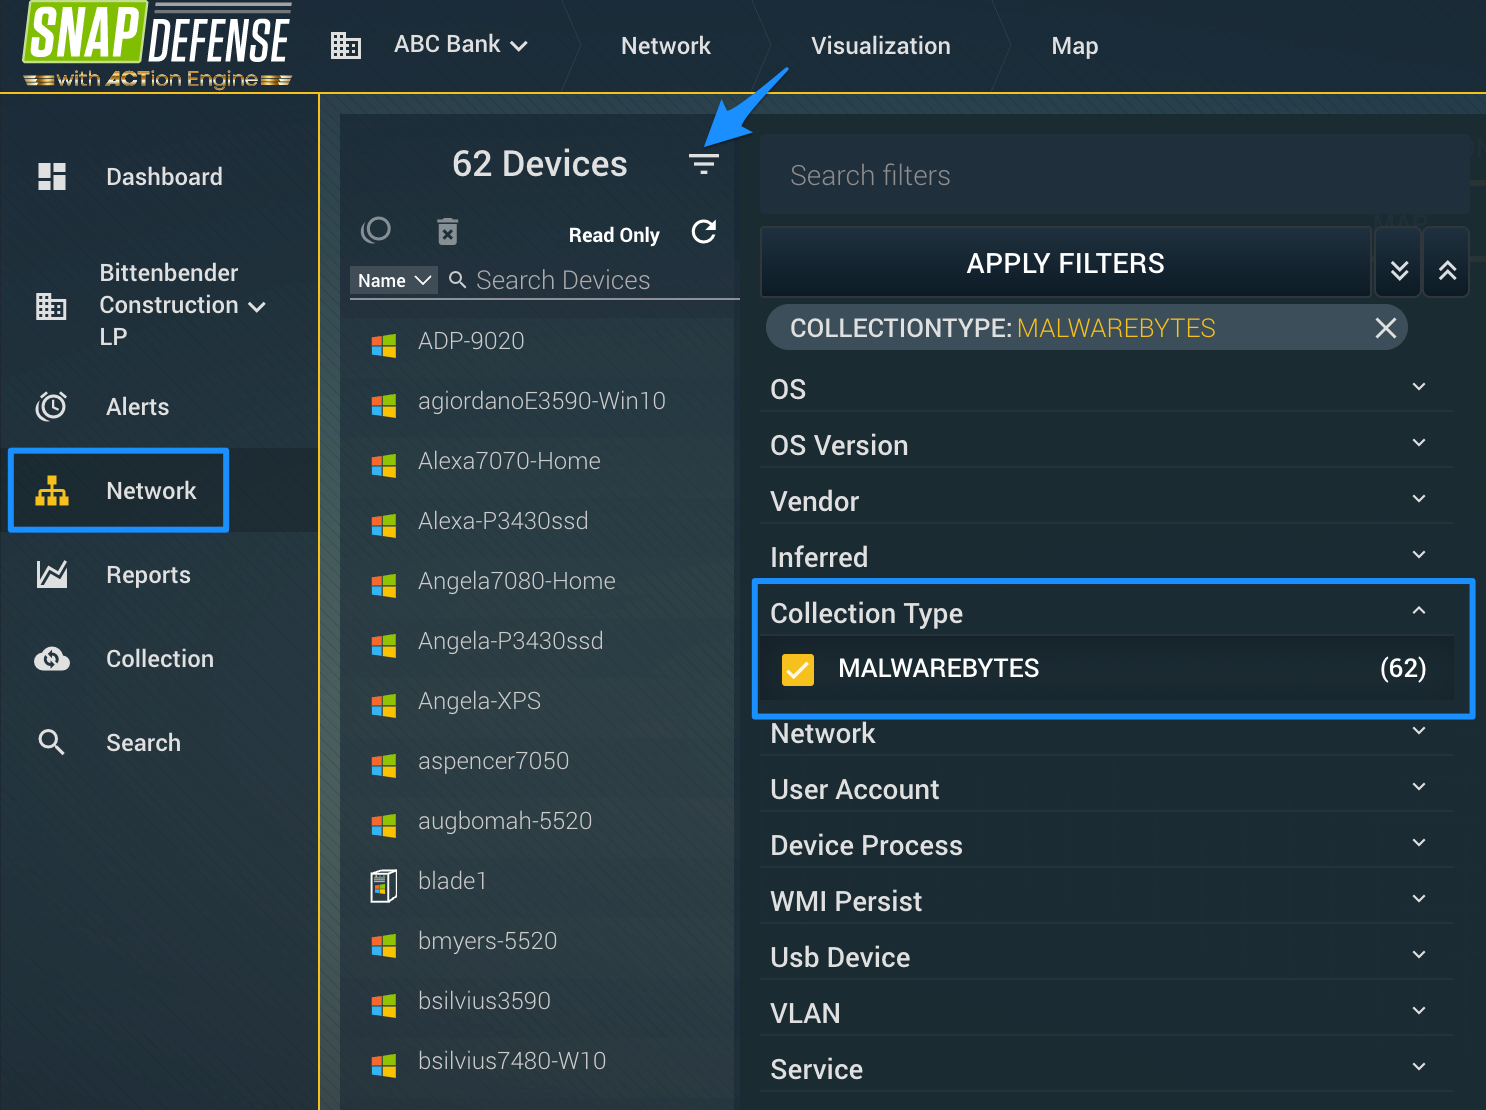Remove the COLLECTIONTYPE: MALWAREBYTES filter chip

1386,328
